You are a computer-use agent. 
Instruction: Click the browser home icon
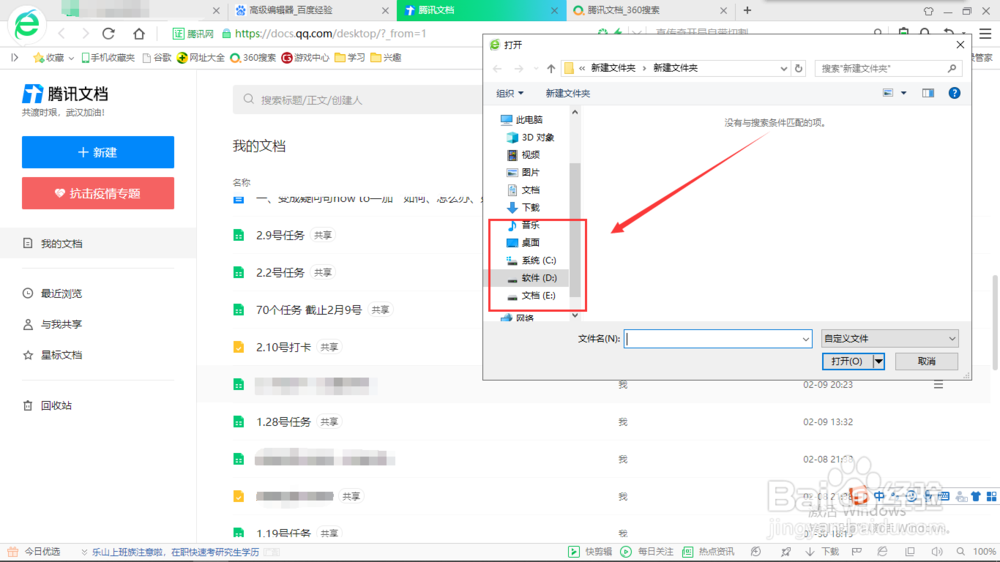138,33
